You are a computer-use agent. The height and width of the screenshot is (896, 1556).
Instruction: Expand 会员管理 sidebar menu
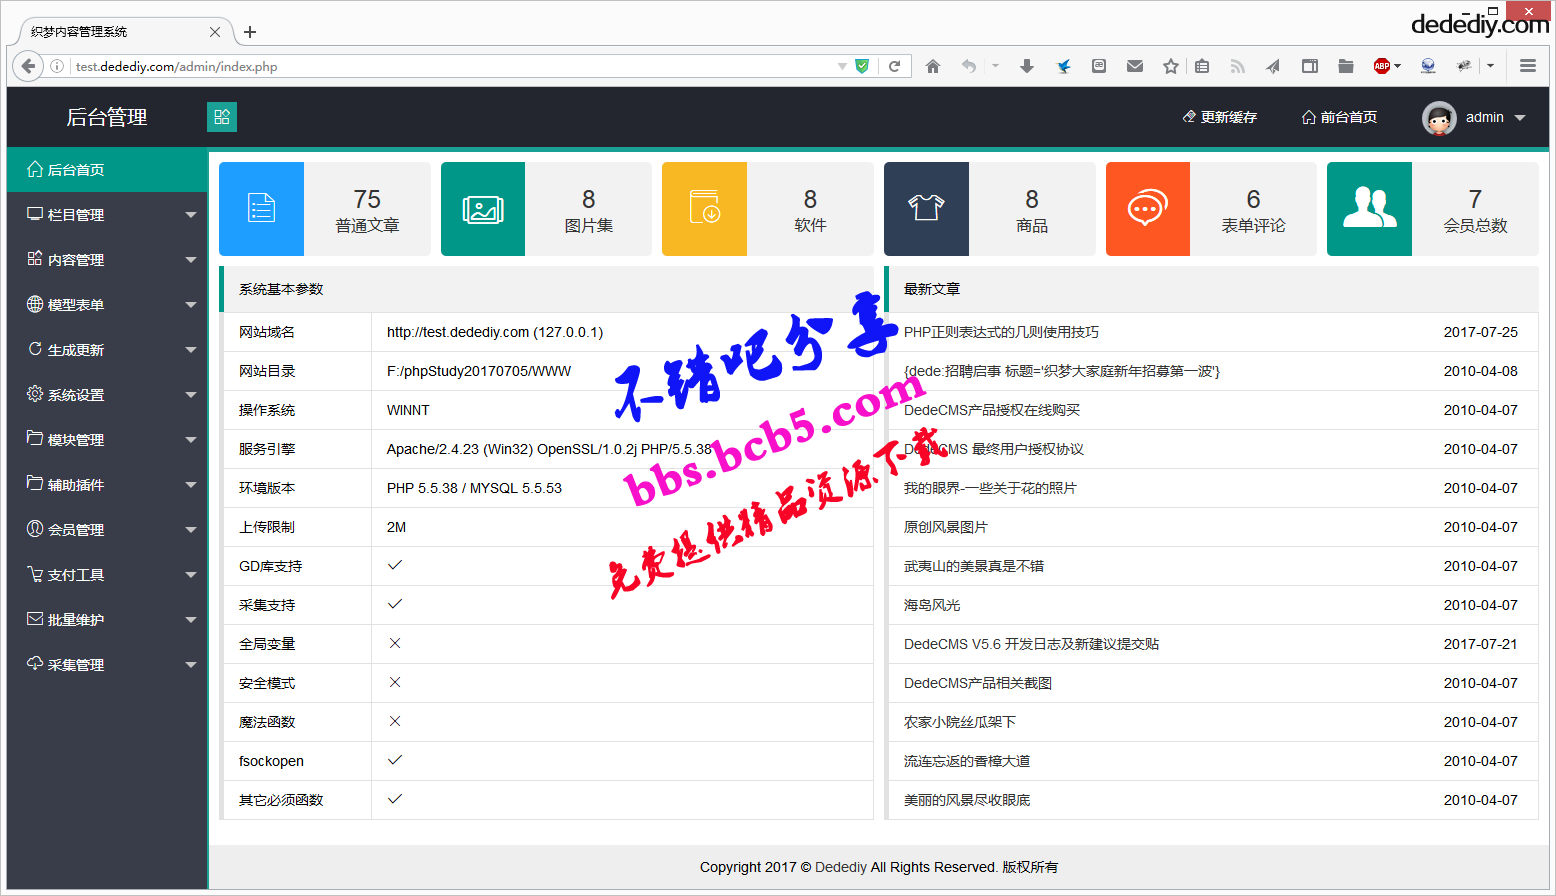[107, 530]
